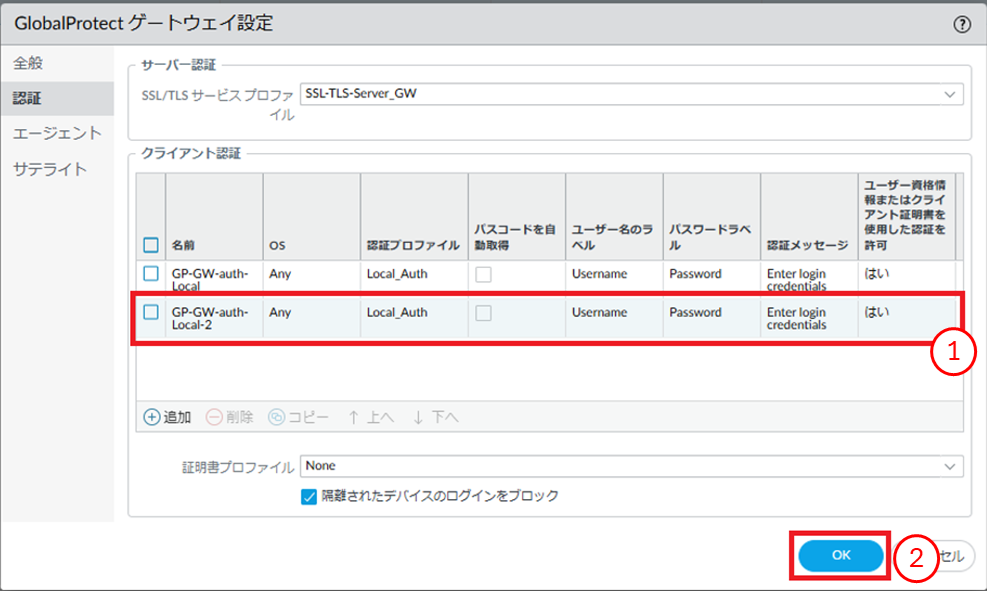Switch to the 全般 tab
The height and width of the screenshot is (591, 987).
(x=28, y=63)
